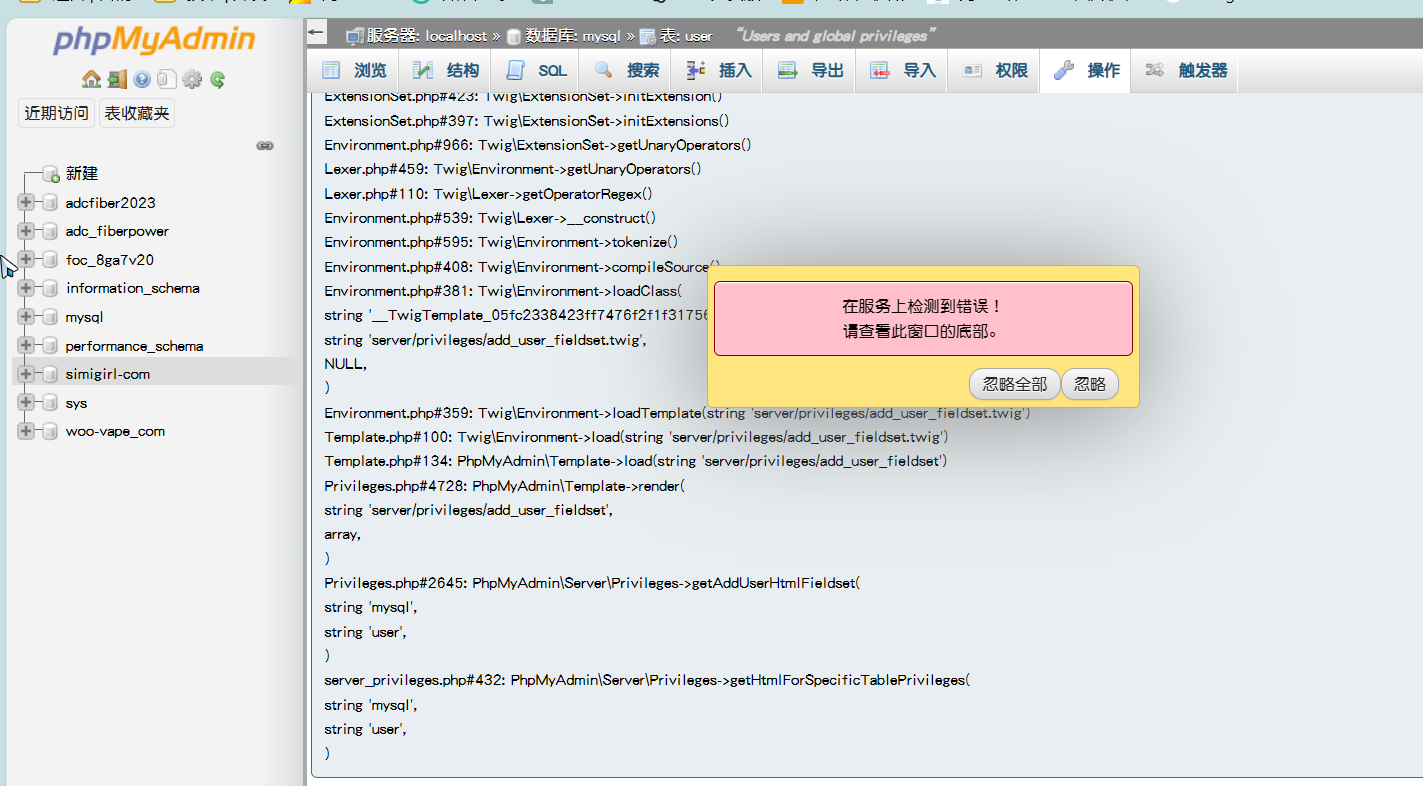Click database icon beside information_schema

click(49, 288)
